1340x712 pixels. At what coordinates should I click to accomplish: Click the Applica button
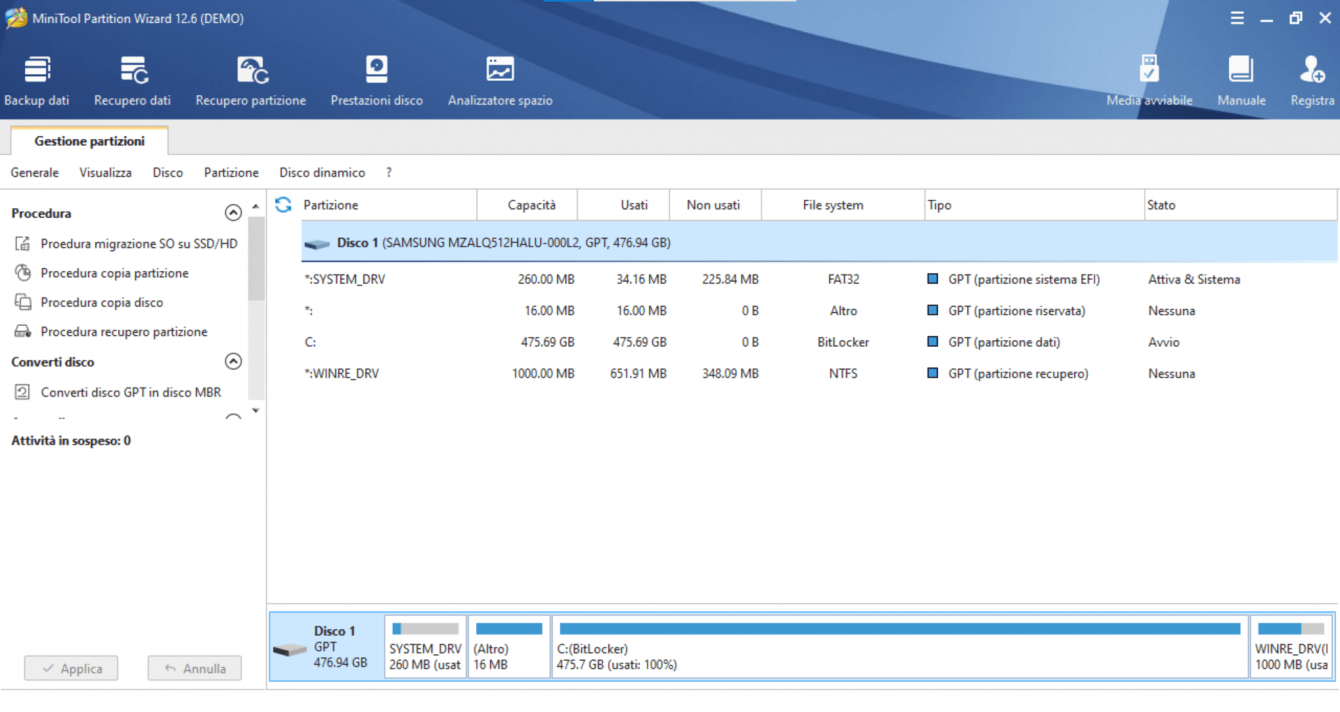(71, 668)
